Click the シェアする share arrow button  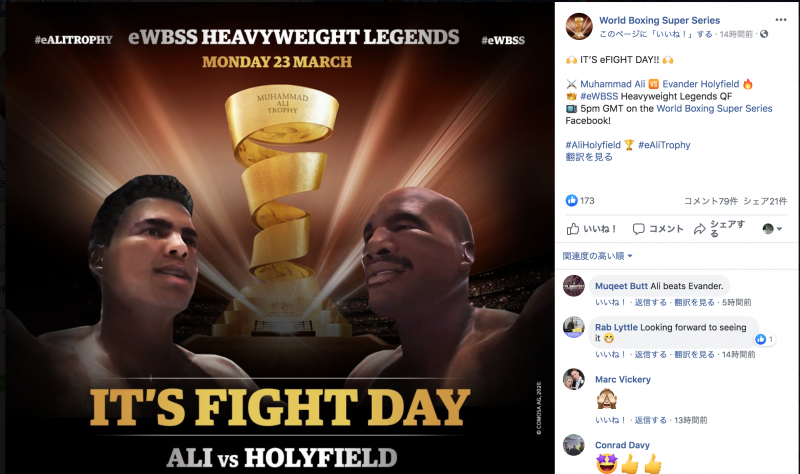tap(720, 229)
